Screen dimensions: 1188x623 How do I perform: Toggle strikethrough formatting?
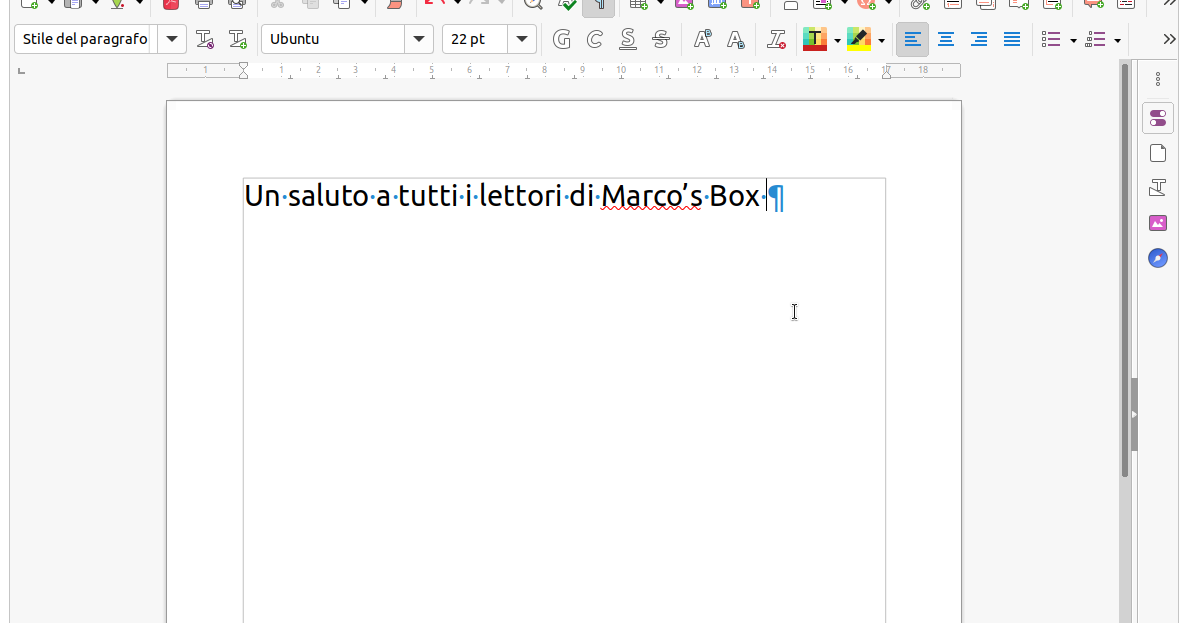(659, 39)
